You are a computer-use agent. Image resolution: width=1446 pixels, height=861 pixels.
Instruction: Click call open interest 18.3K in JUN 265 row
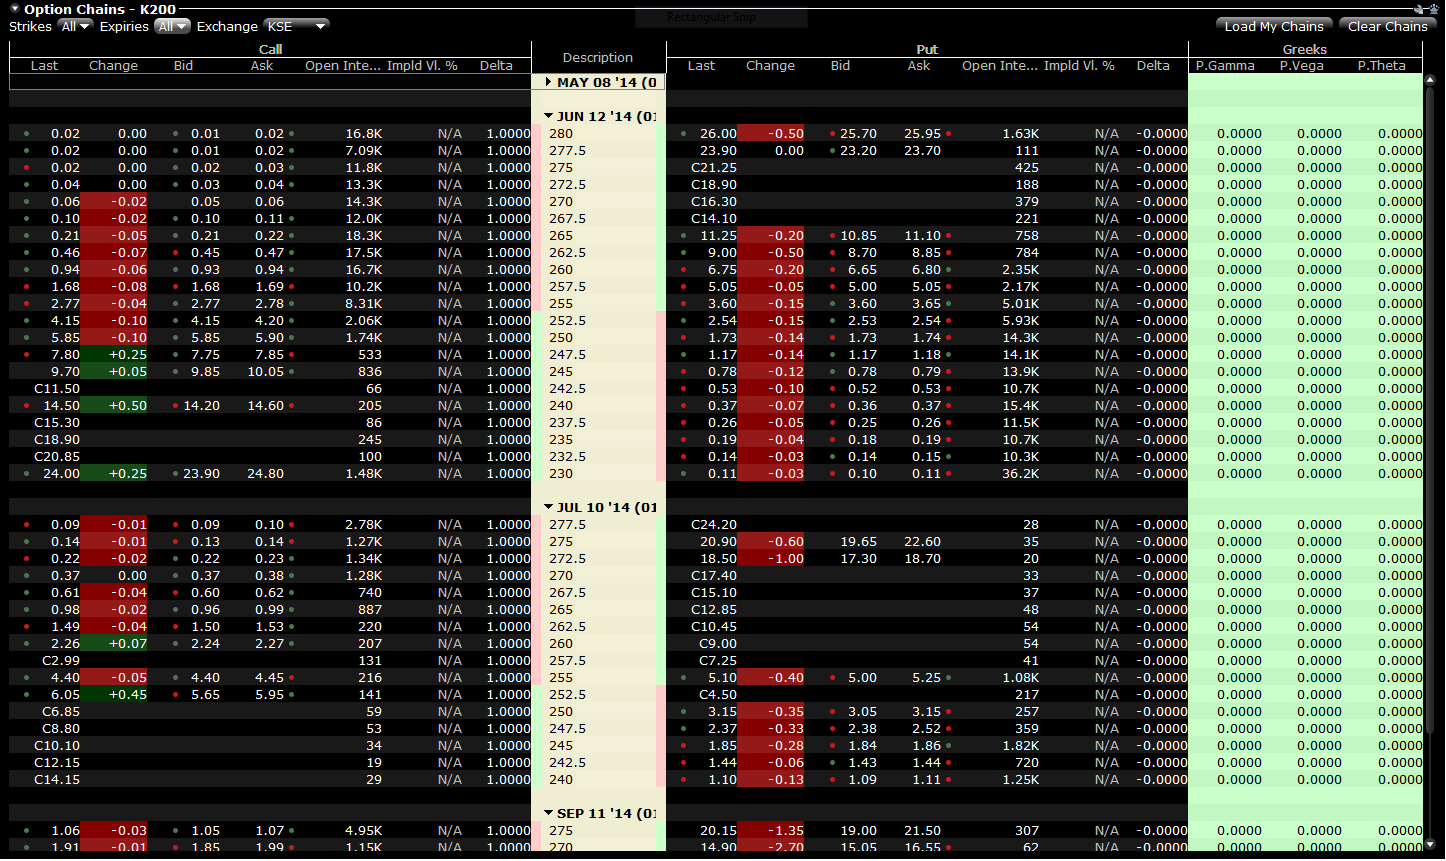click(x=364, y=236)
